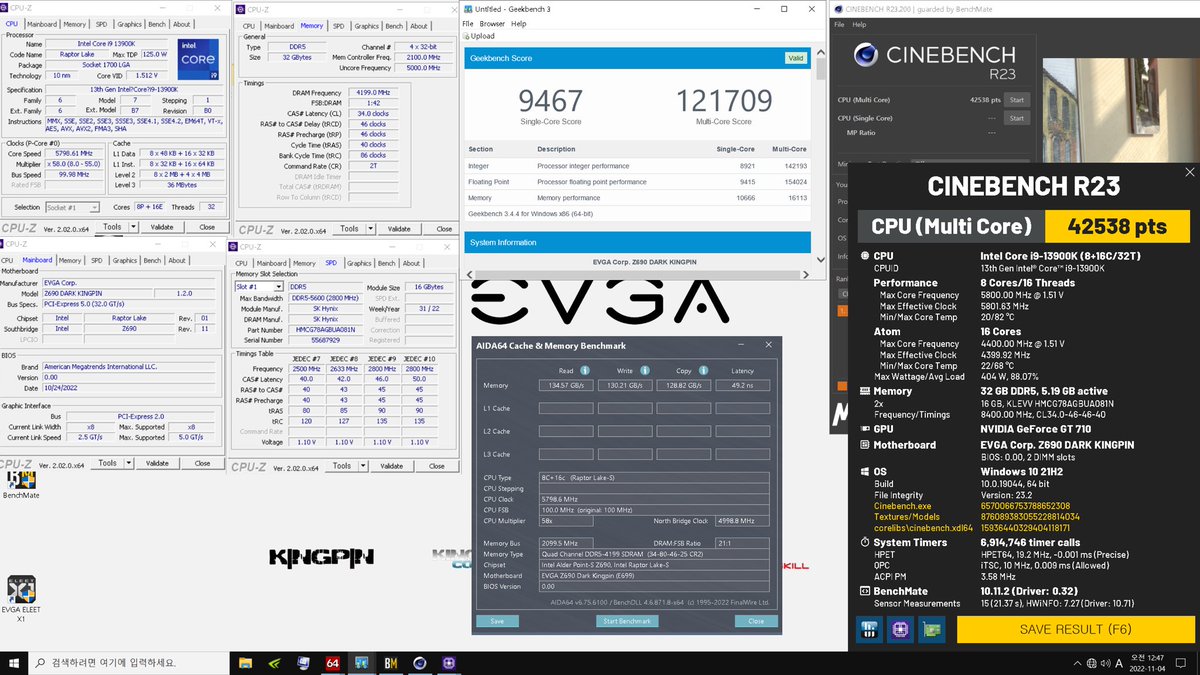Viewport: 1200px width, 675px height.
Task: Open the File menu in Cinebench R23
Action: click(839, 24)
